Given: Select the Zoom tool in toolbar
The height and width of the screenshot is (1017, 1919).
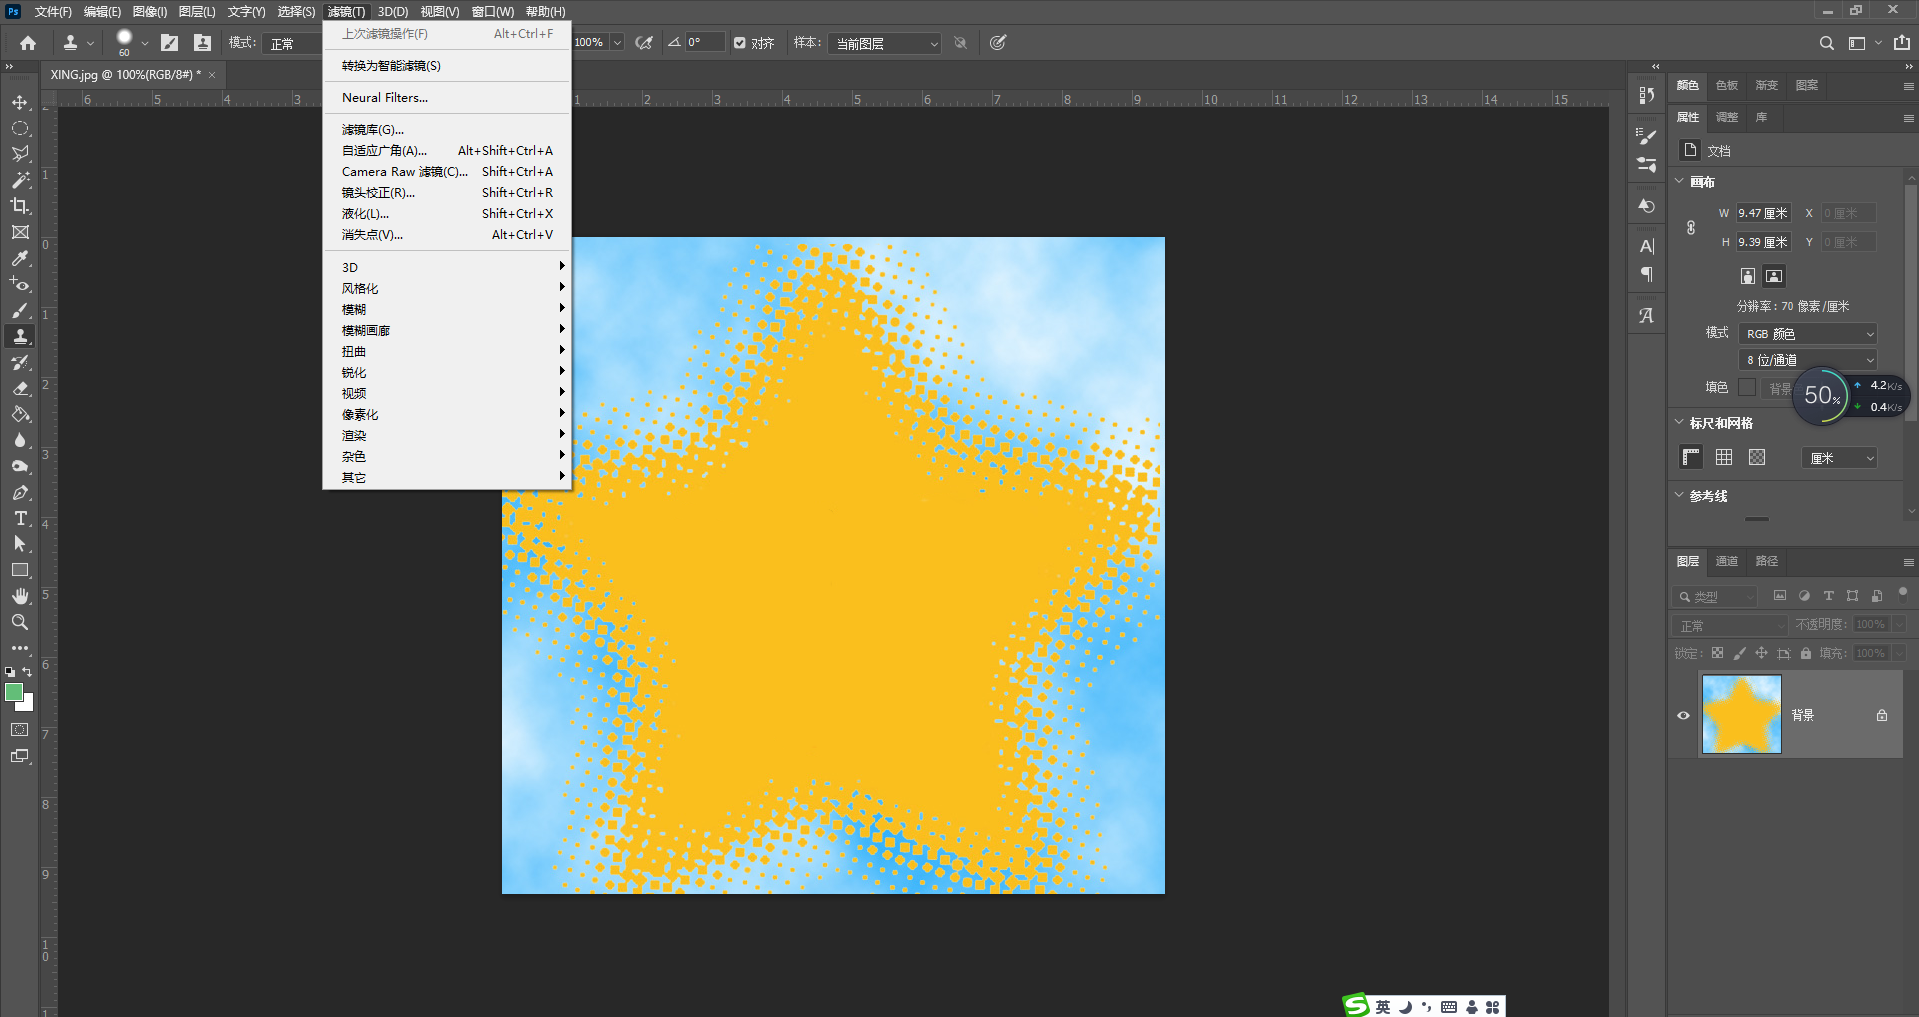Looking at the screenshot, I should tap(20, 622).
